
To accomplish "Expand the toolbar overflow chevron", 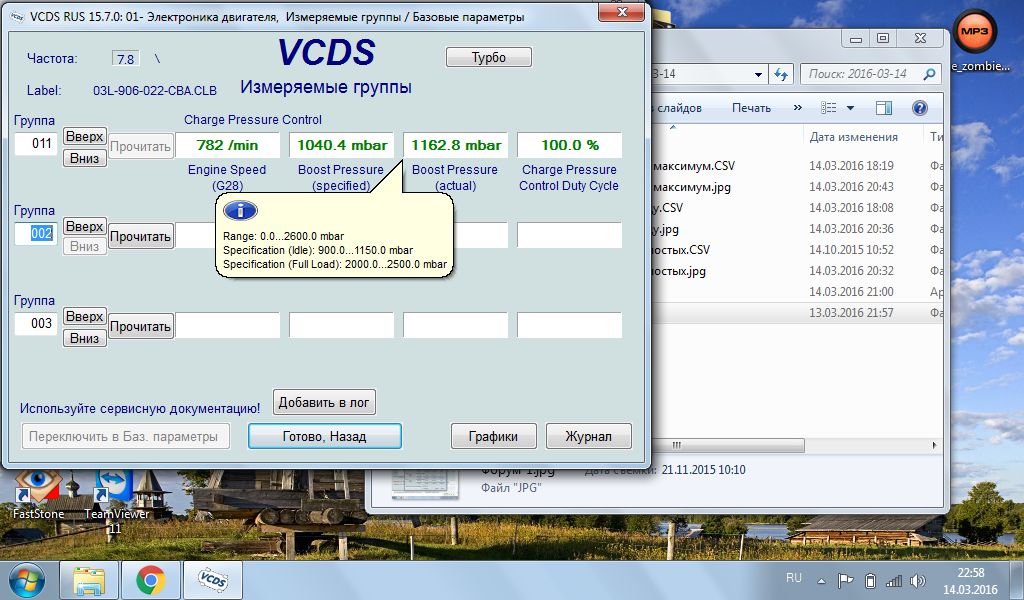I will click(x=797, y=108).
